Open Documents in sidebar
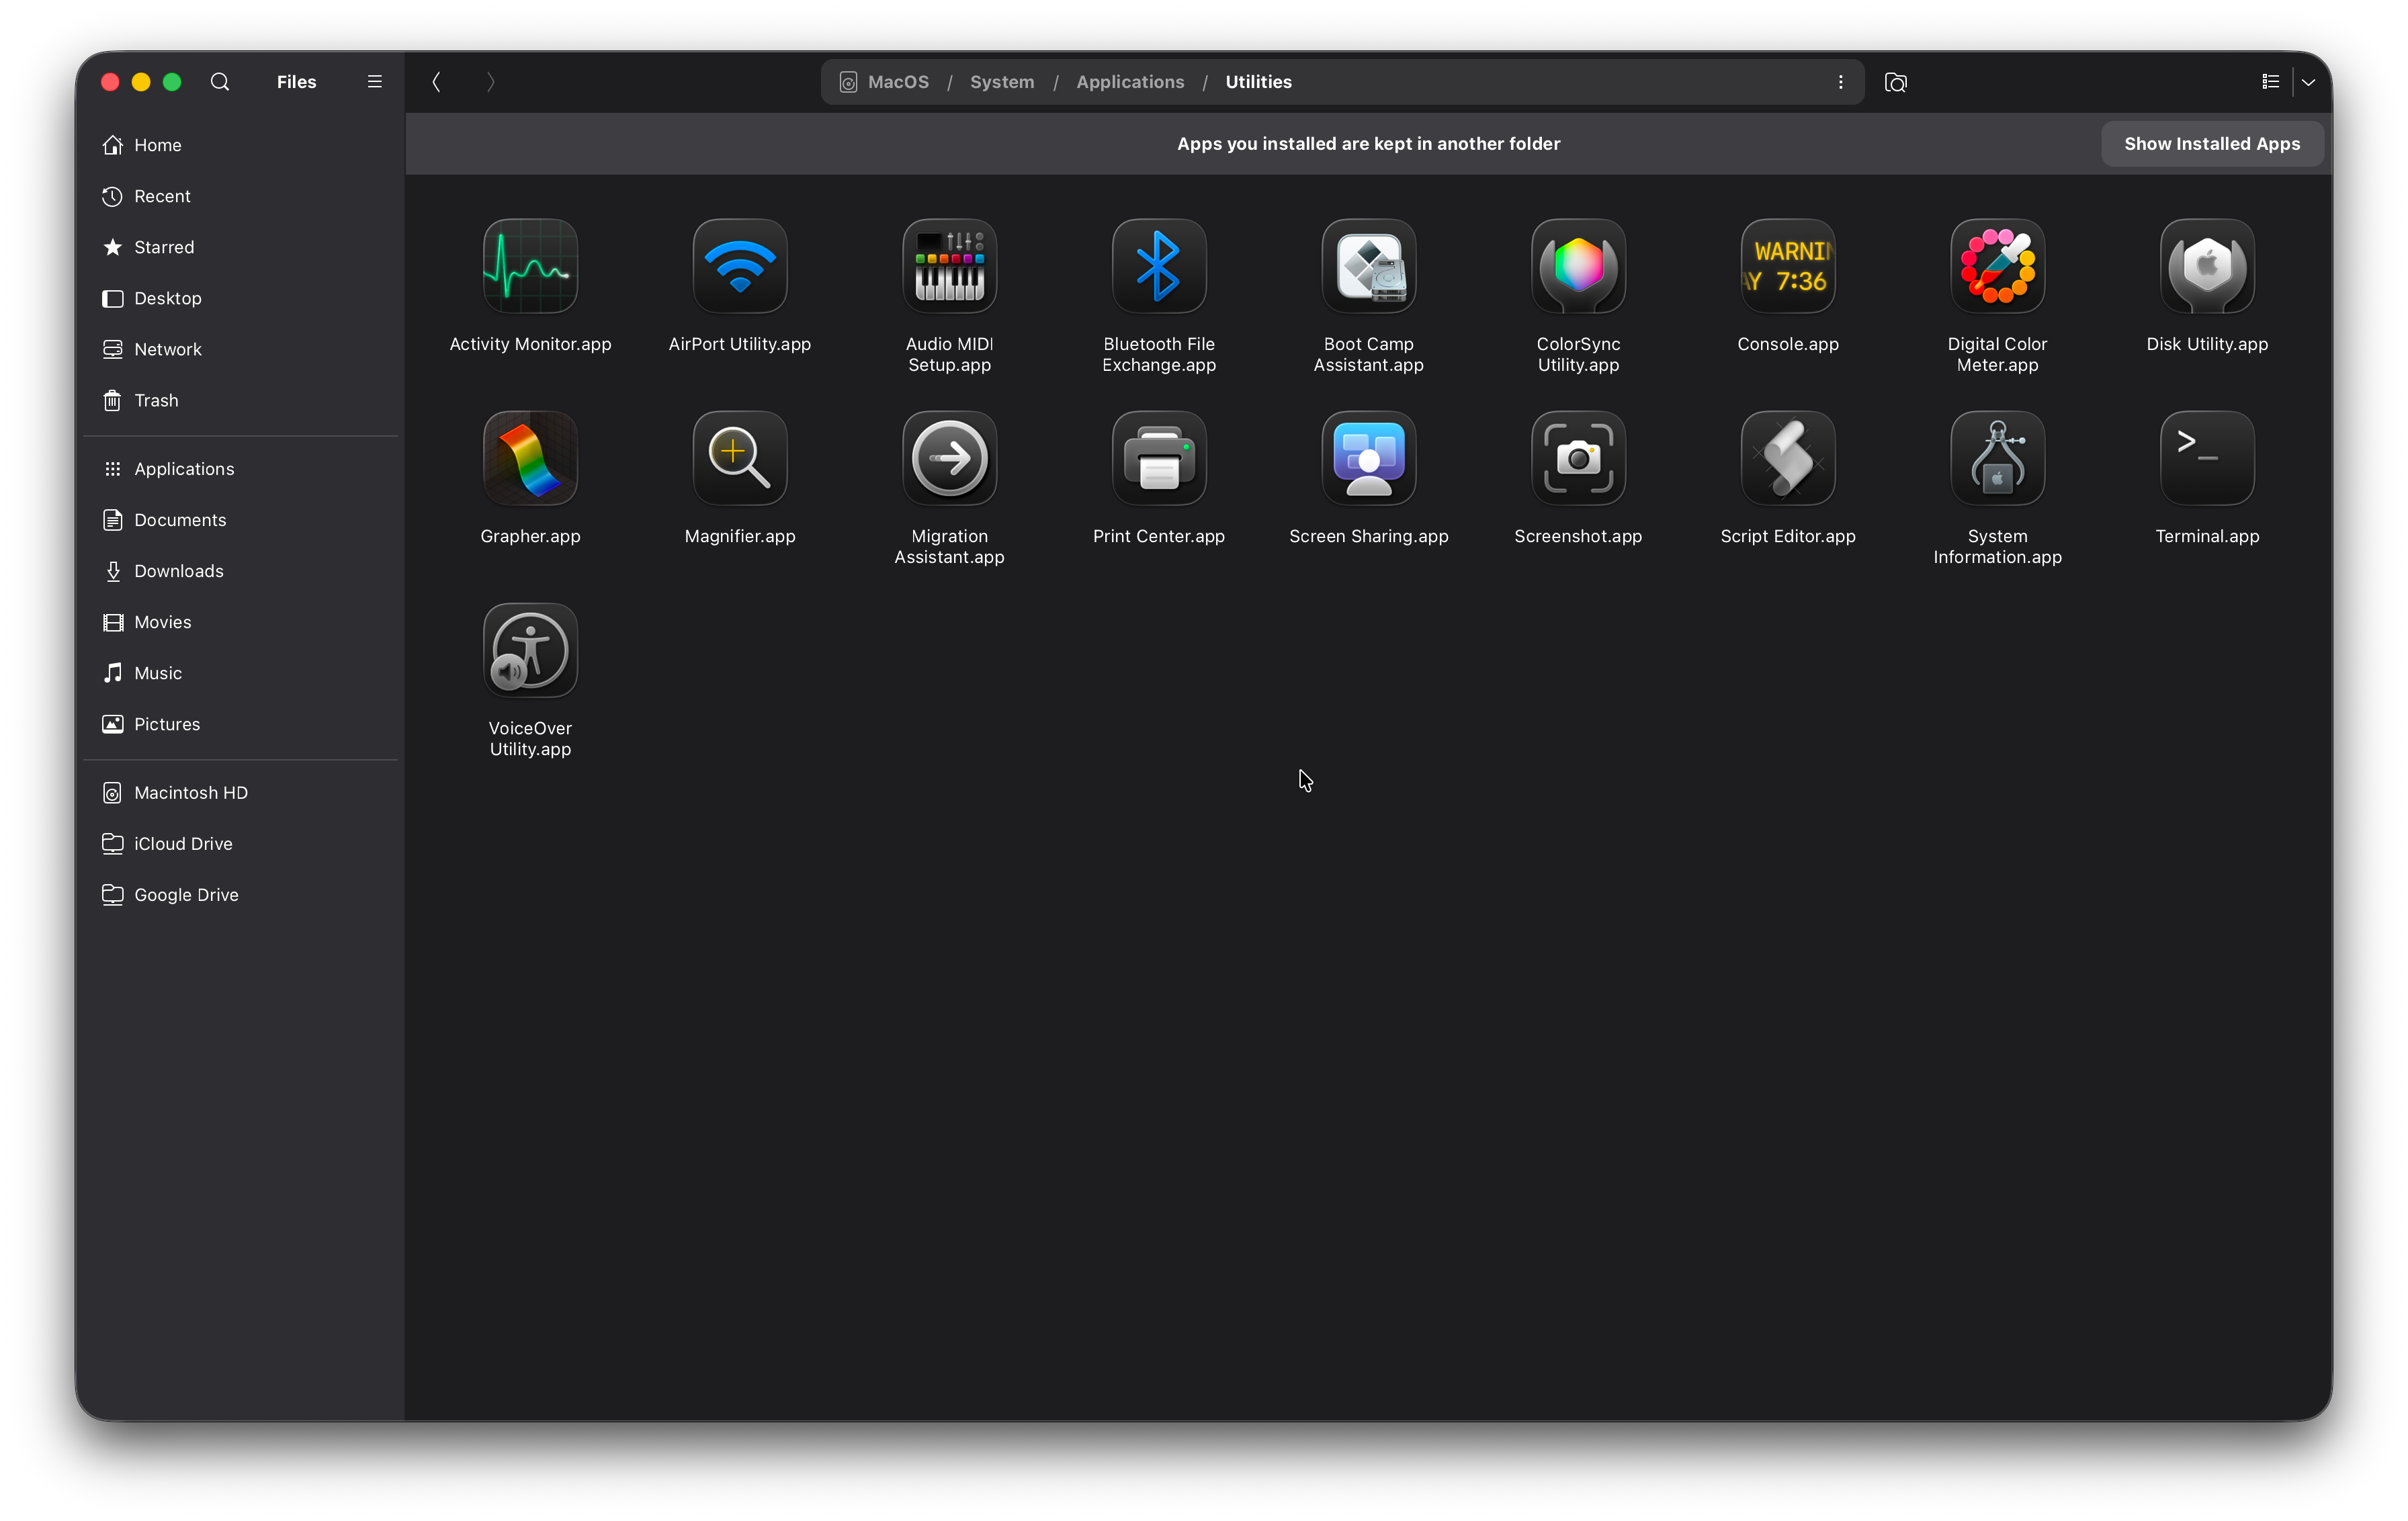Image resolution: width=2408 pixels, height=1521 pixels. (x=241, y=520)
